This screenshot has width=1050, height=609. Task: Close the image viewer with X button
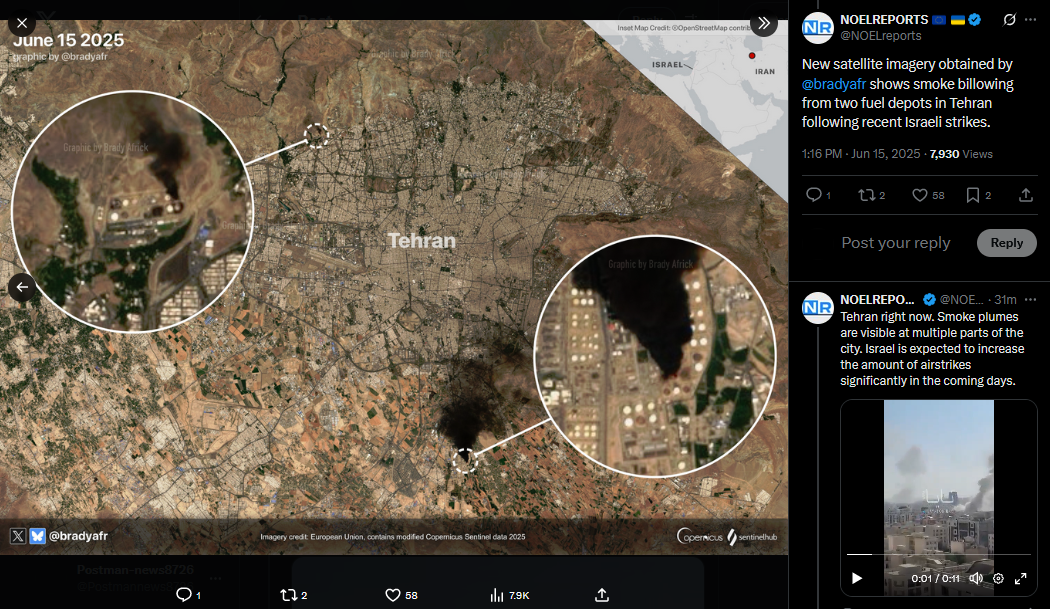[21, 23]
